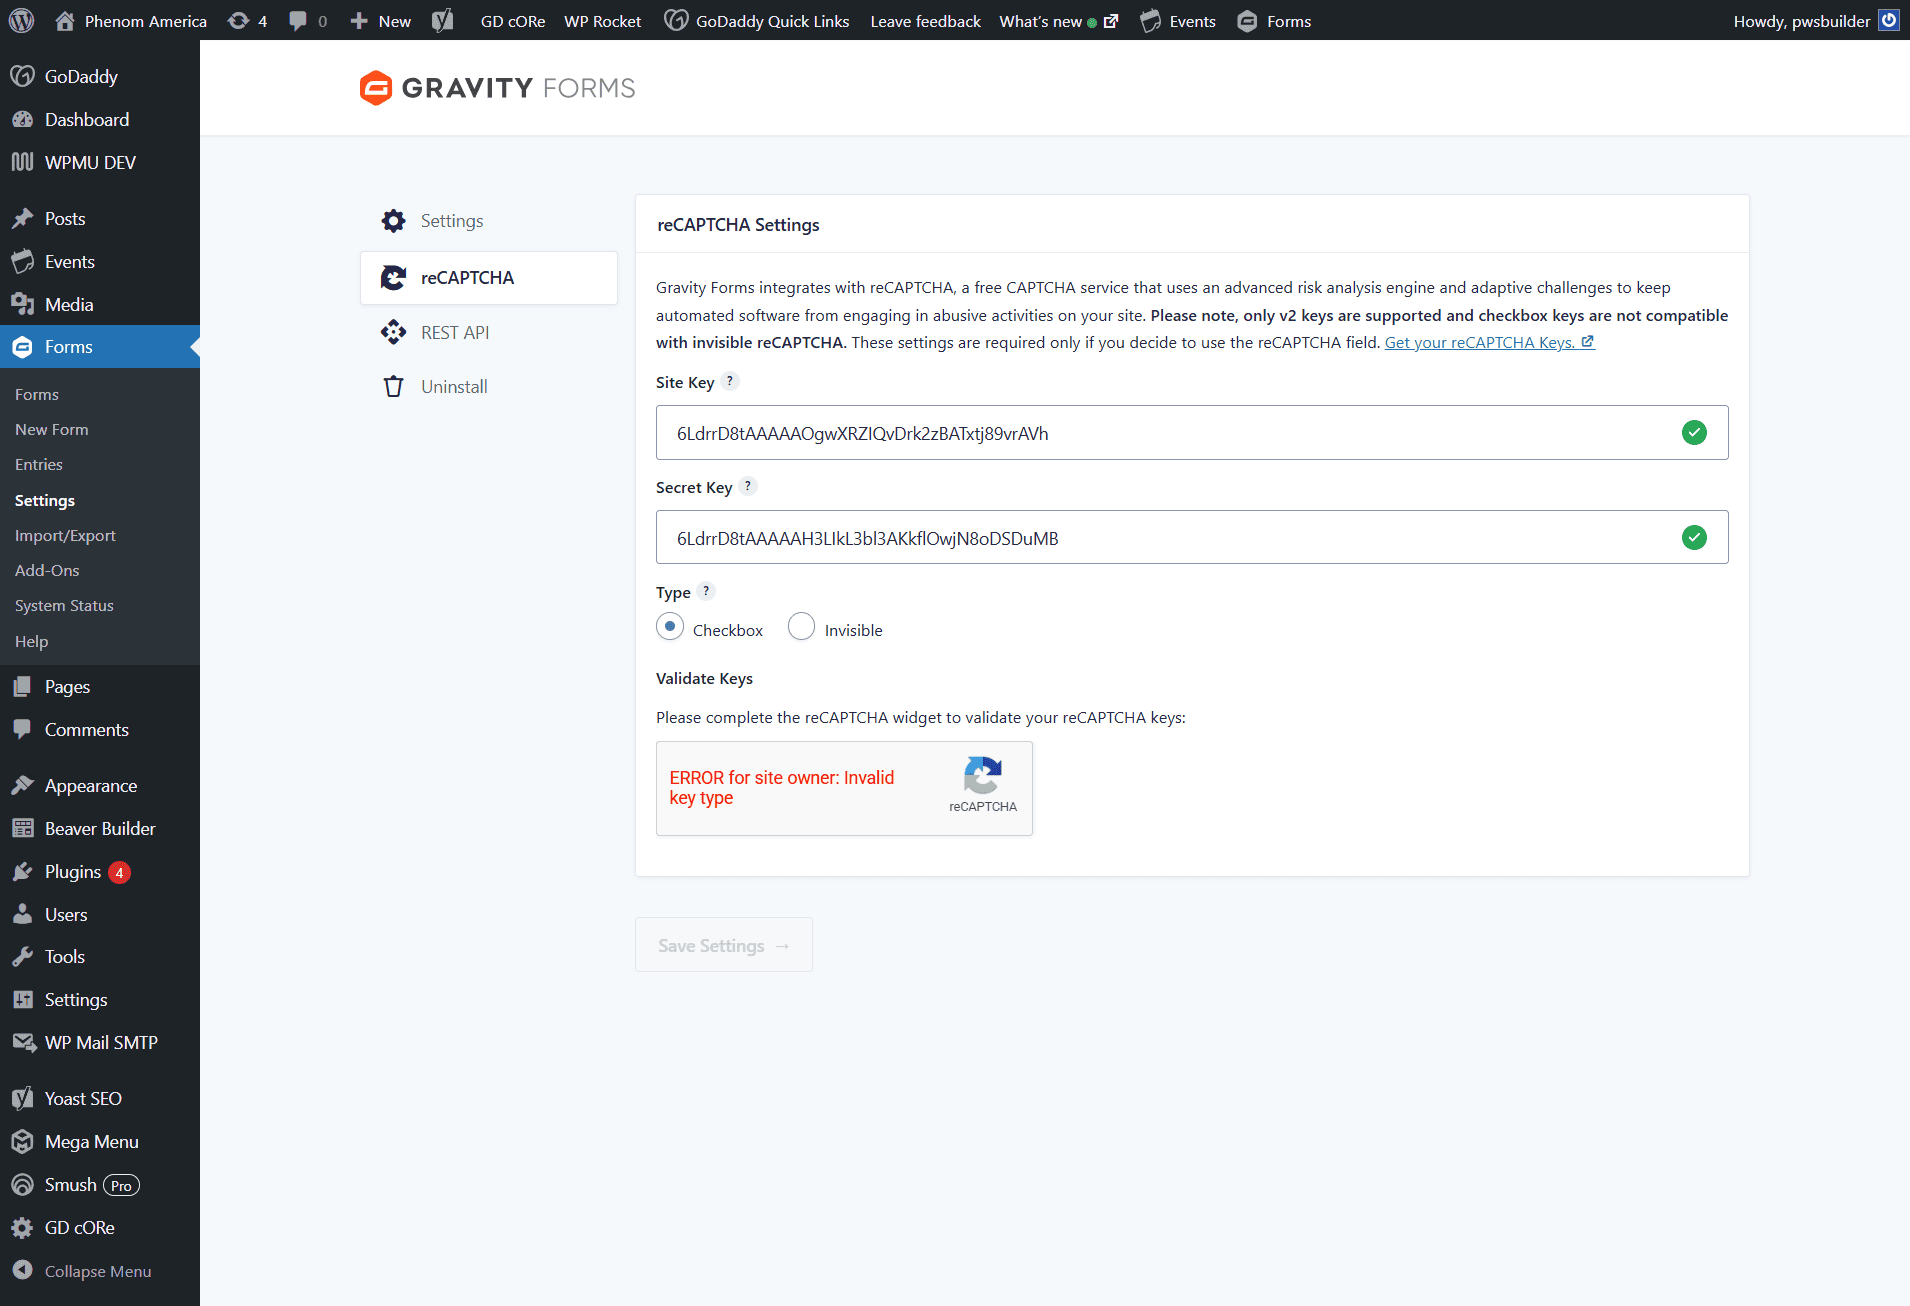Image resolution: width=1910 pixels, height=1306 pixels.
Task: Open Pages in the sidebar
Action: coord(100,687)
